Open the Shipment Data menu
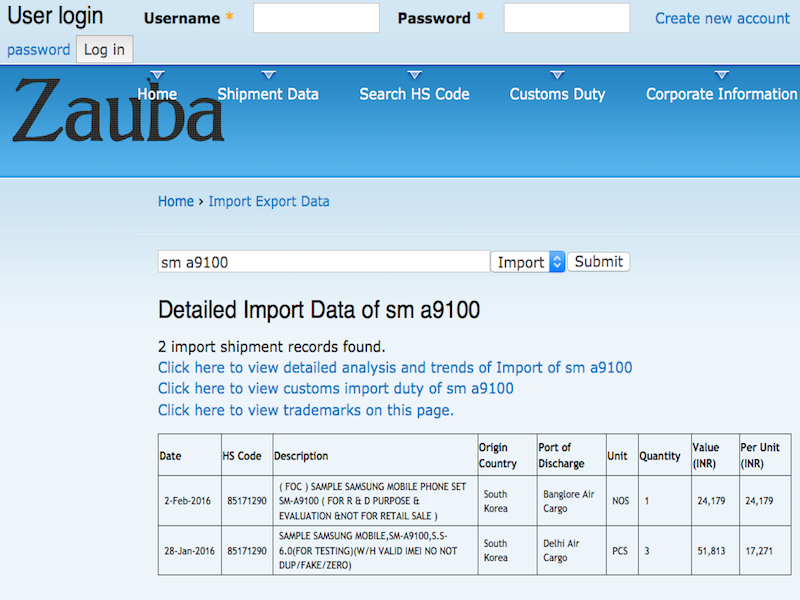 268,94
